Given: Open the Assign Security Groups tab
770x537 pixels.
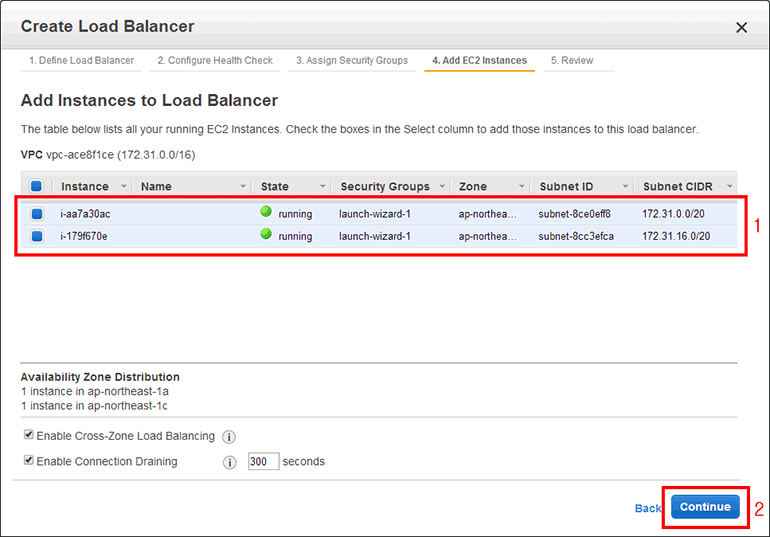Looking at the screenshot, I should point(352,60).
